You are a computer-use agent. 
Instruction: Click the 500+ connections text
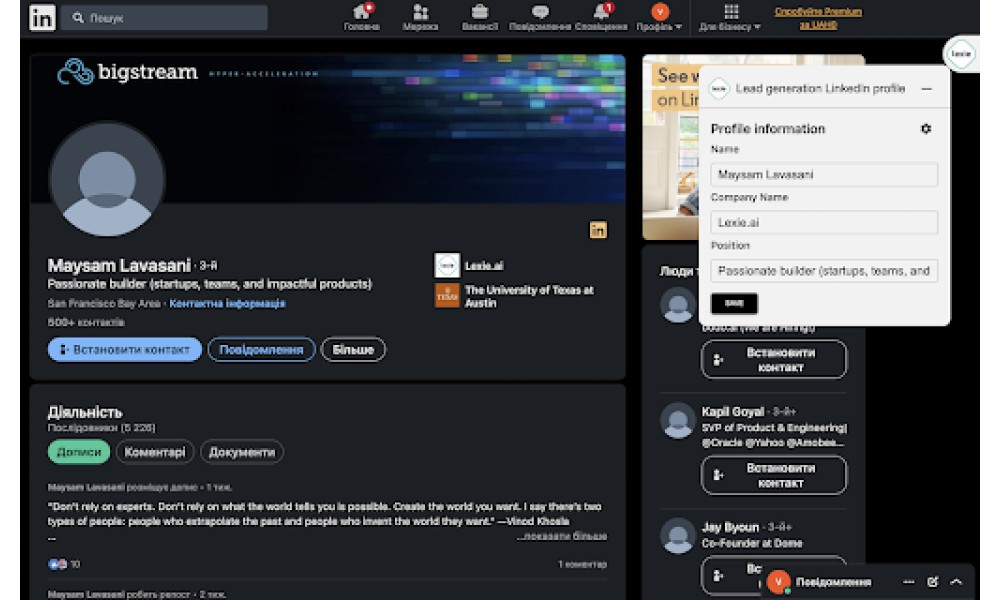(86, 323)
